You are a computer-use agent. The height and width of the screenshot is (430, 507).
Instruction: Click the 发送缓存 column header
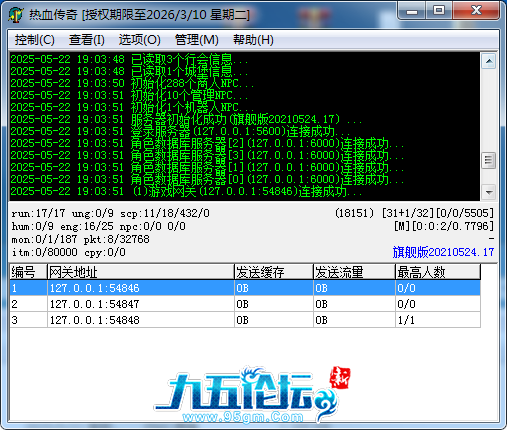pos(274,272)
